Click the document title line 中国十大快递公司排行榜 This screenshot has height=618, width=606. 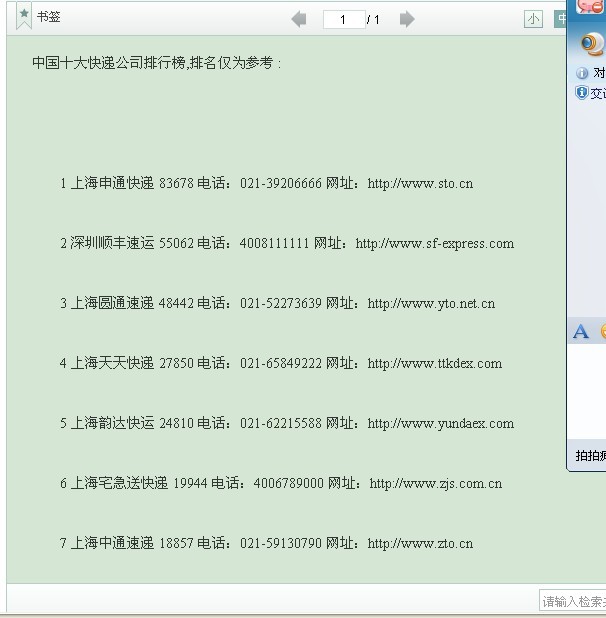tap(156, 63)
